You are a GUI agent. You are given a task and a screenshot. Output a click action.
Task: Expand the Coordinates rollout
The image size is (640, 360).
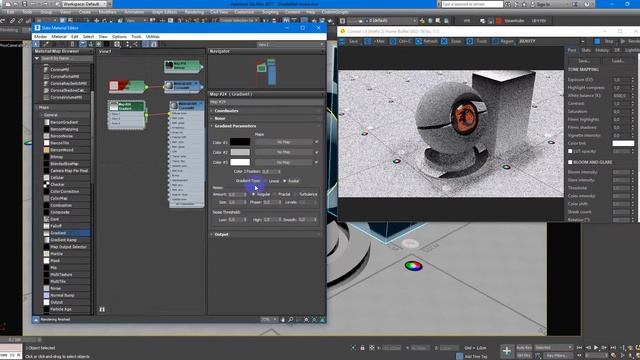(x=264, y=111)
